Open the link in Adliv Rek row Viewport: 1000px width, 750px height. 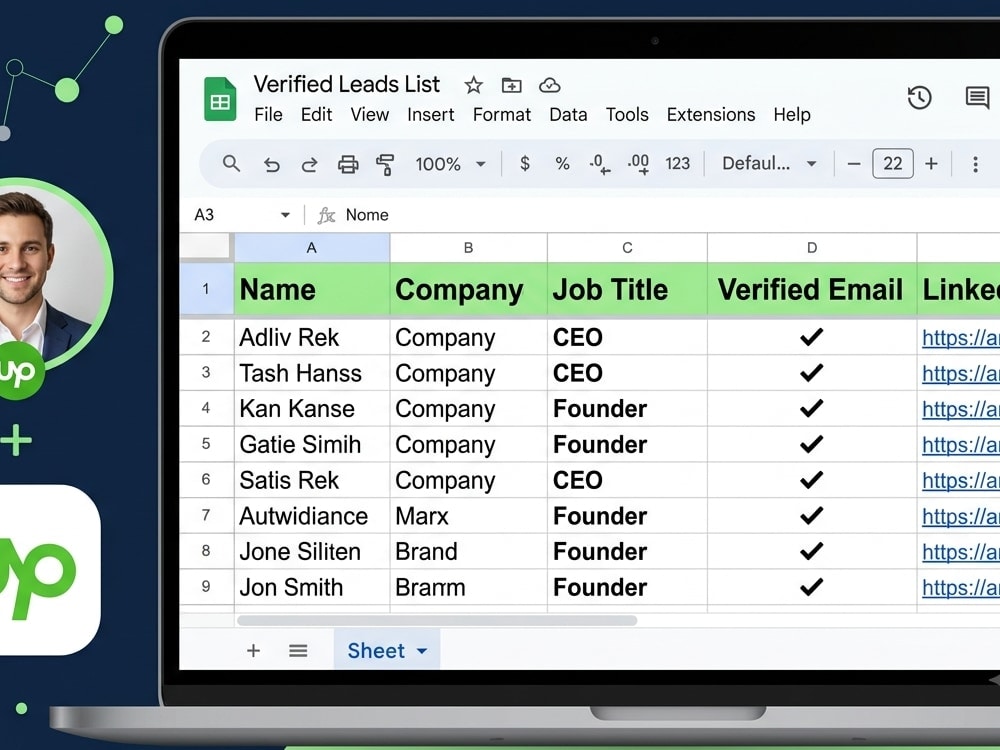coord(960,337)
